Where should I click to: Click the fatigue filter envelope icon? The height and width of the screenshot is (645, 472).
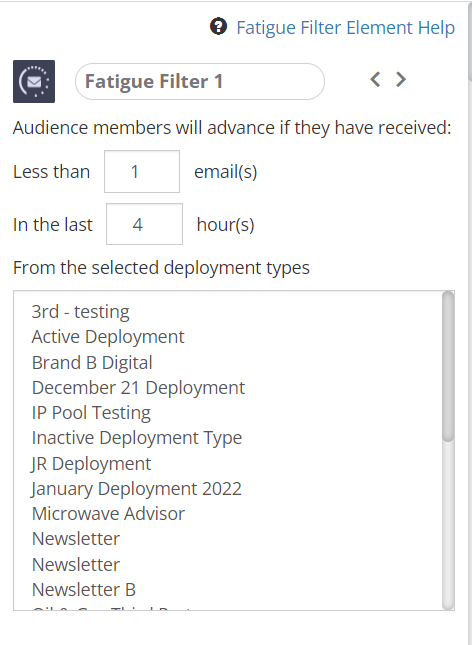pos(34,81)
